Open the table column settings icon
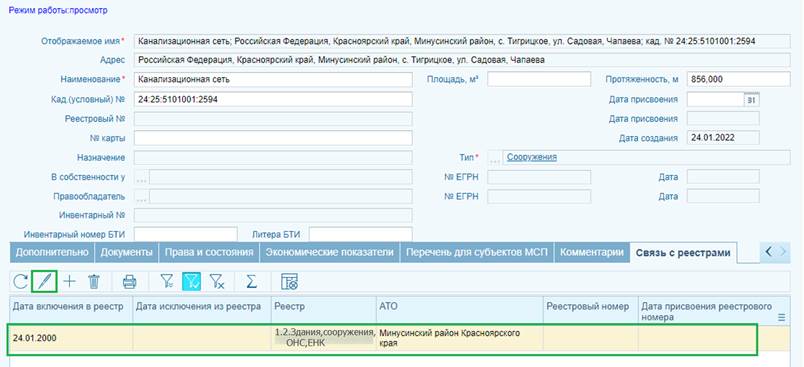Image resolution: width=804 pixels, height=367 pixels. click(289, 281)
